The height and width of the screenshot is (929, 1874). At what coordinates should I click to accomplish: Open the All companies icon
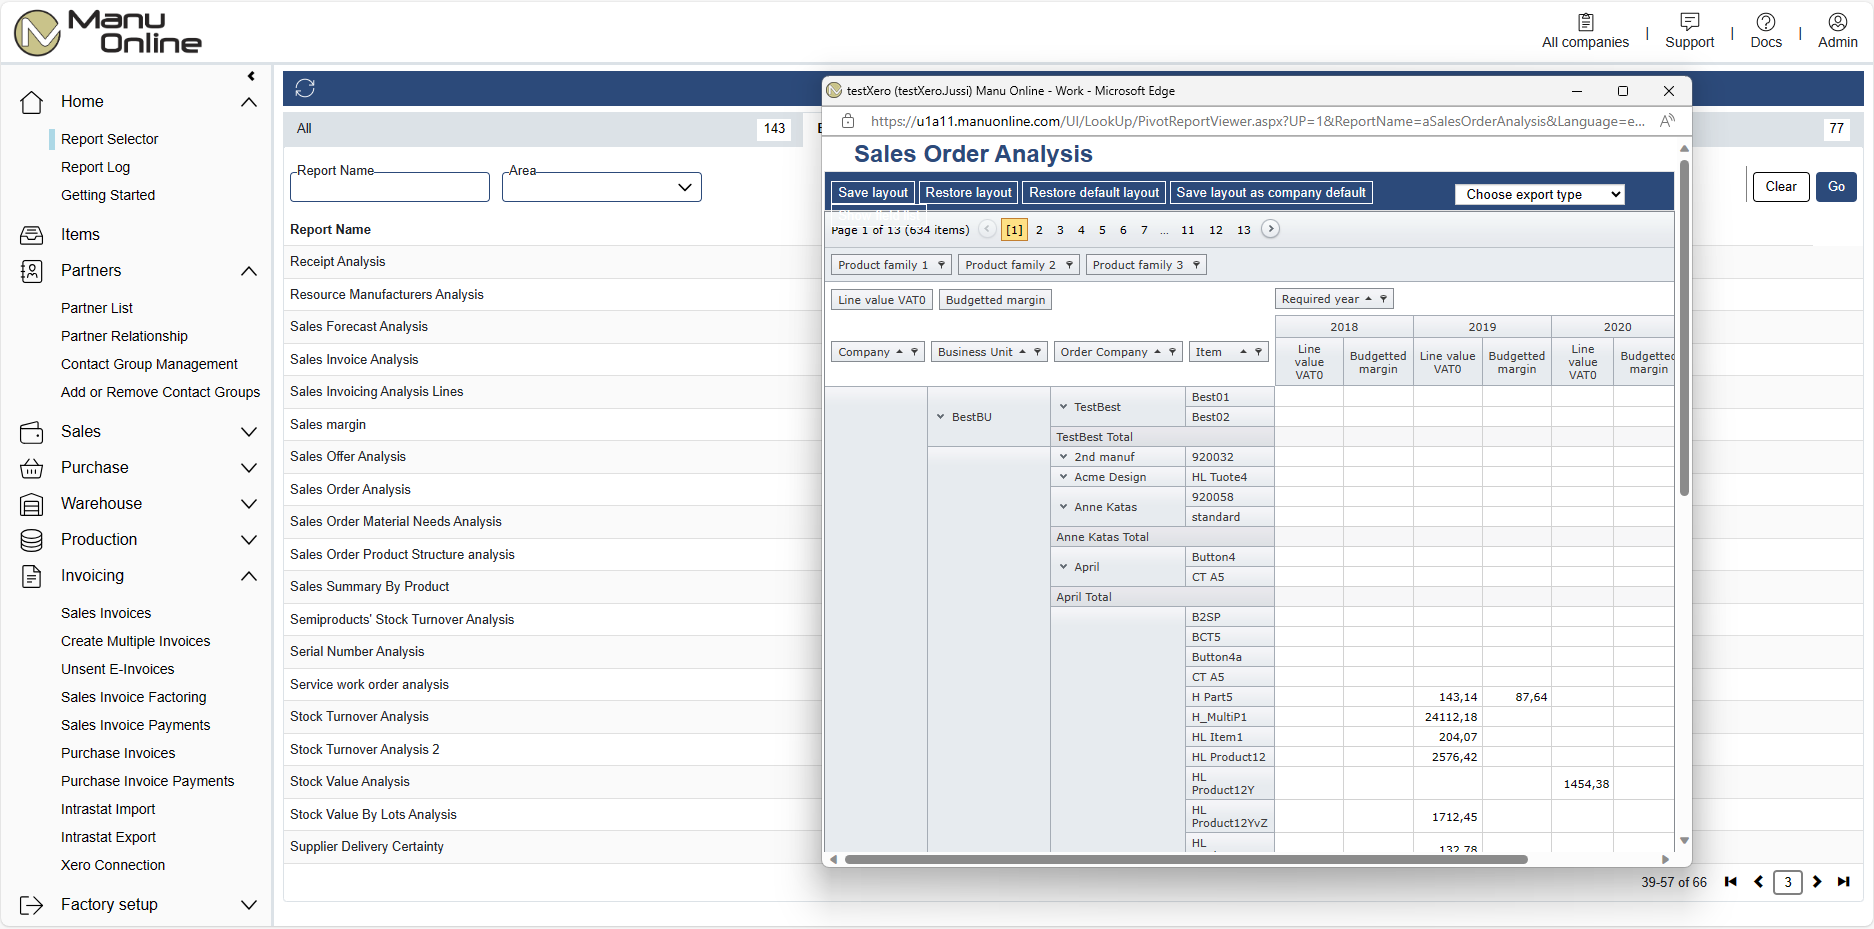(1585, 23)
